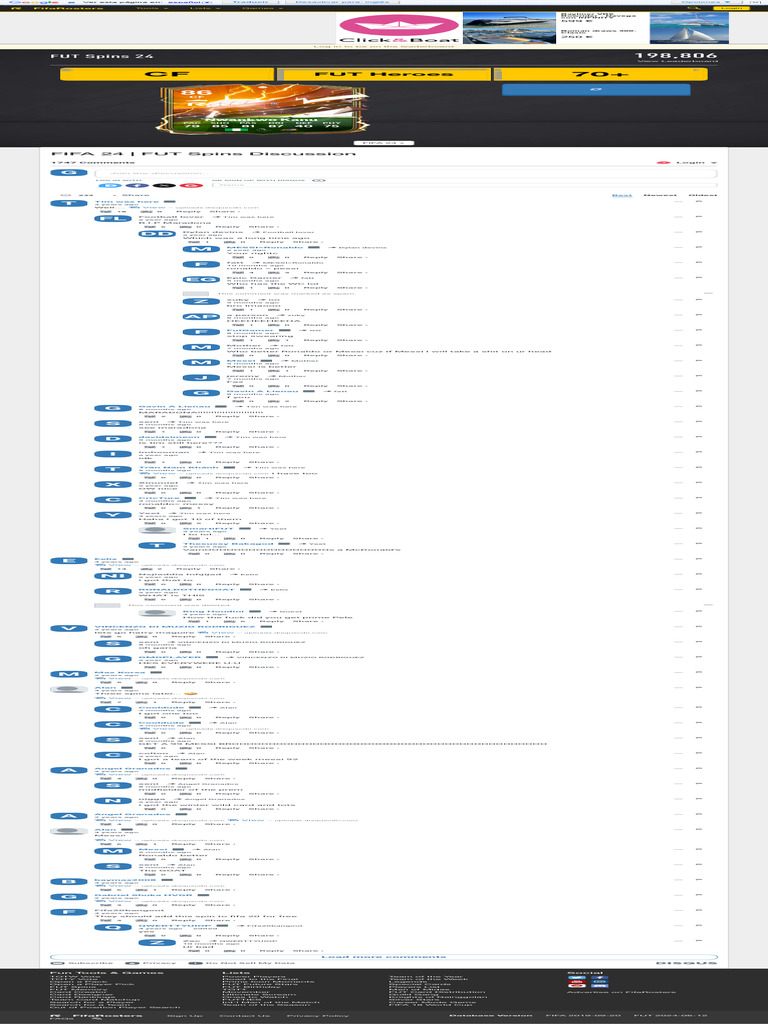Log in with the Disqus icon
Image resolution: width=768 pixels, height=1024 pixels.
tap(108, 186)
